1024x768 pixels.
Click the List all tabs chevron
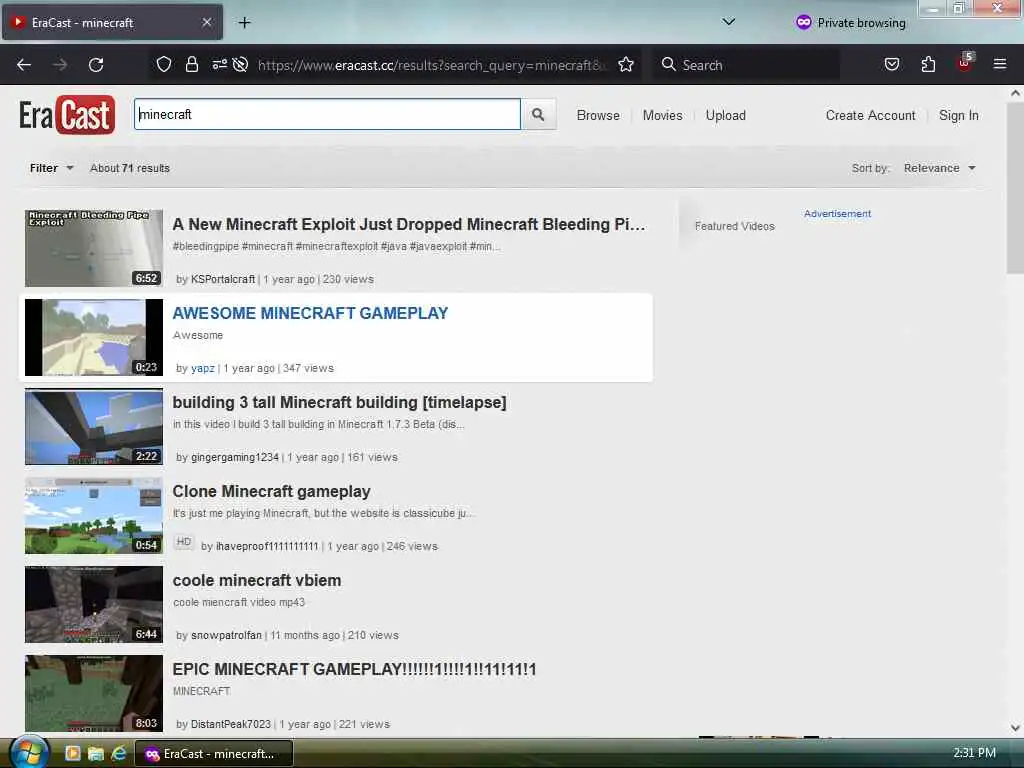point(729,22)
